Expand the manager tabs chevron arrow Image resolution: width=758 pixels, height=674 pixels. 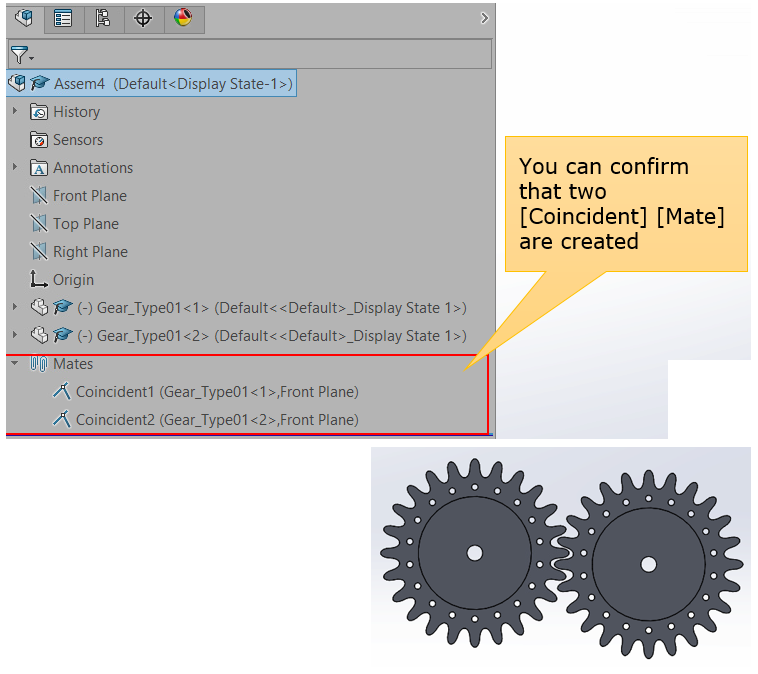tap(484, 18)
